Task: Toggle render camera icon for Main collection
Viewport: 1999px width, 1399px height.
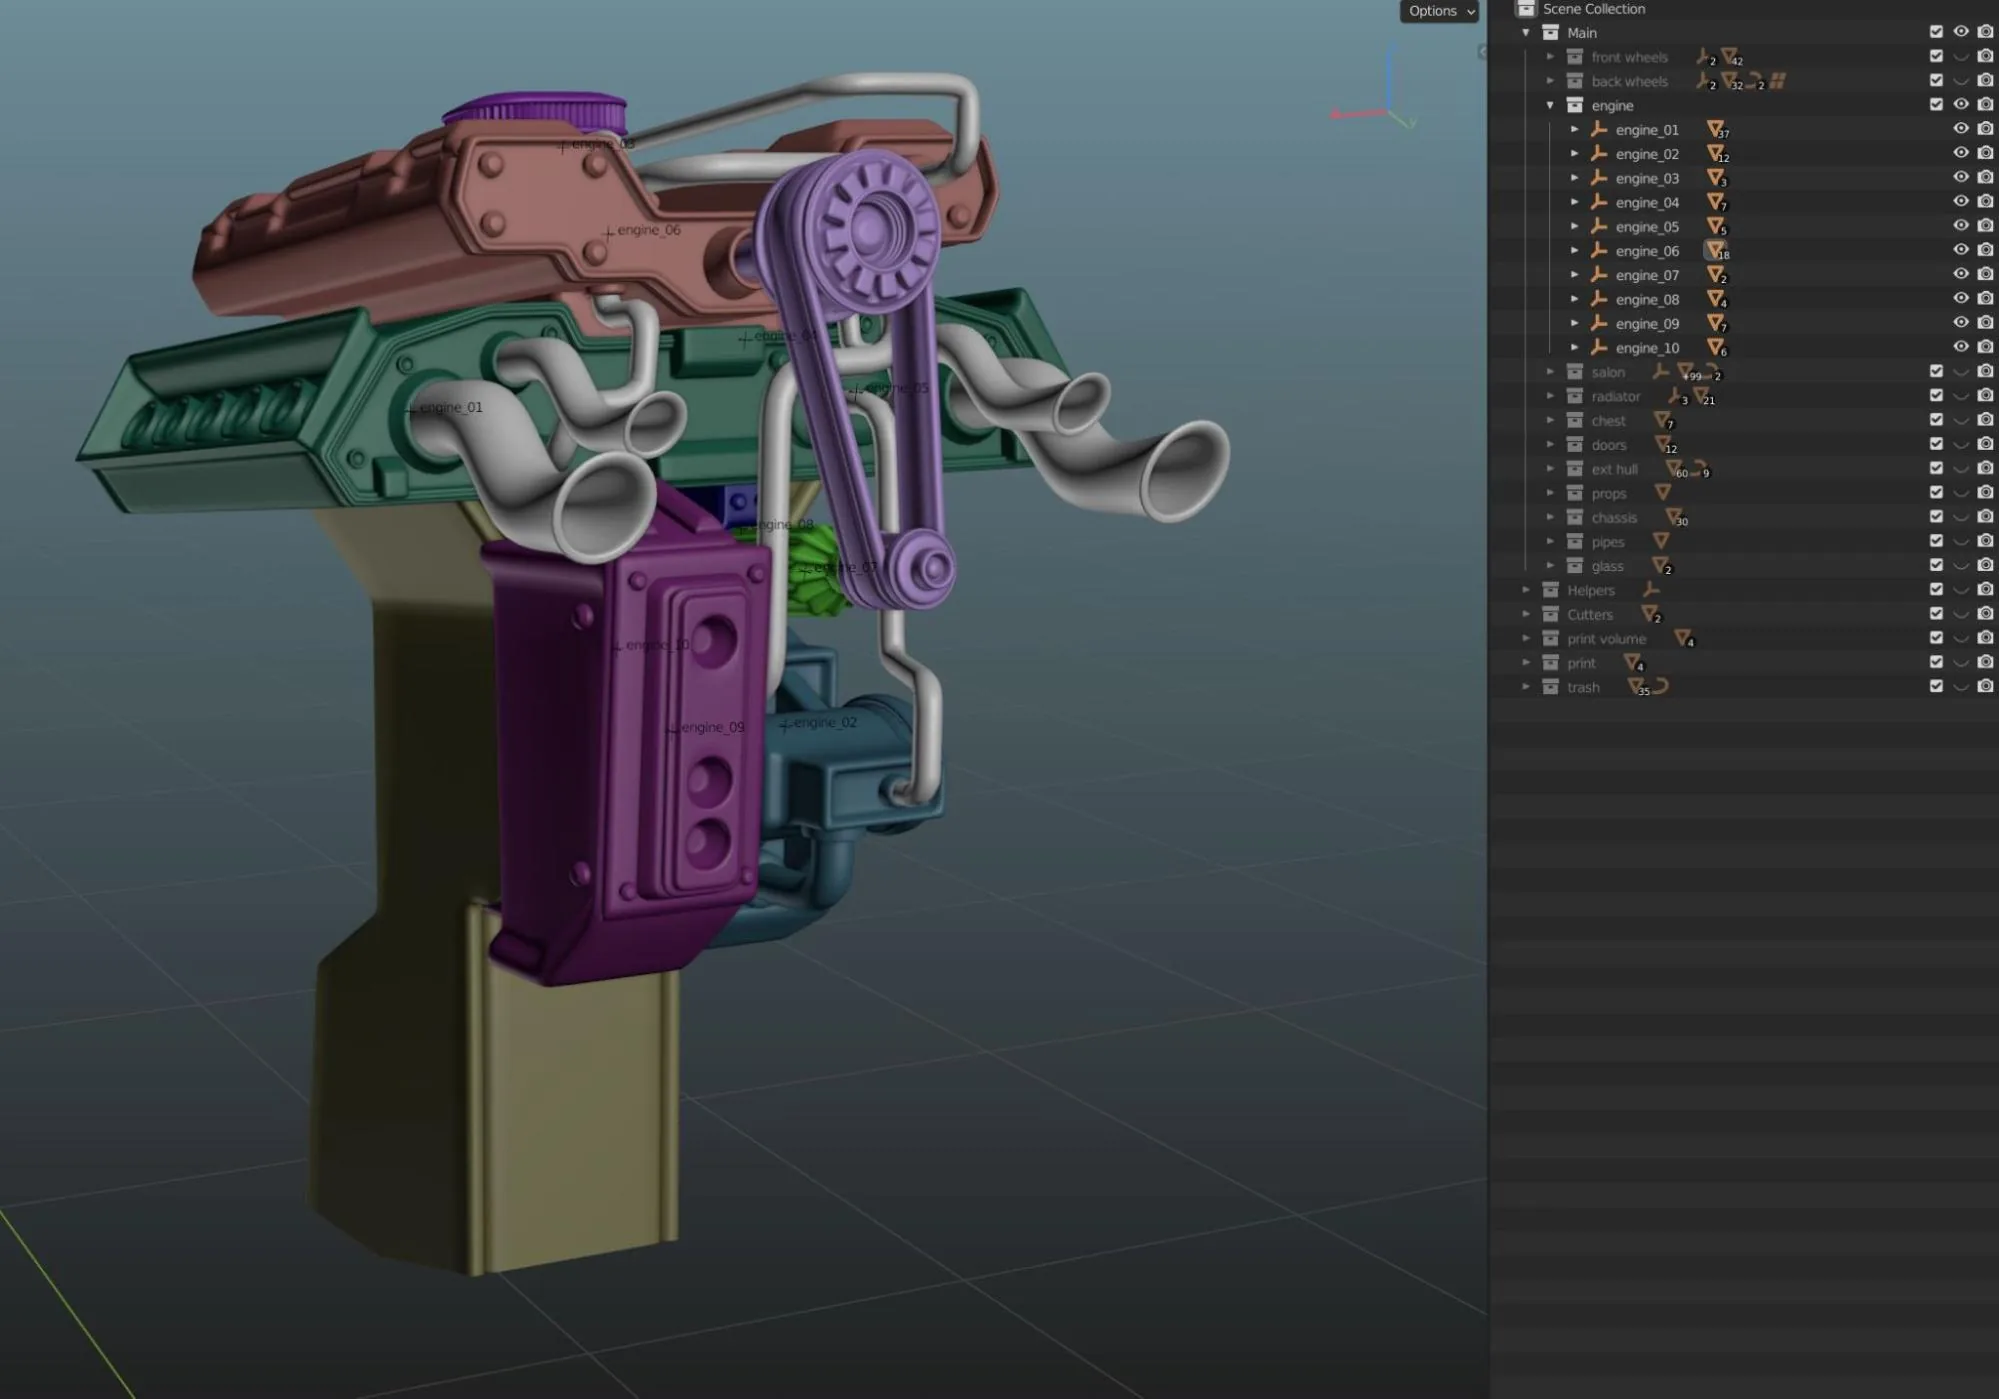Action: (1985, 32)
